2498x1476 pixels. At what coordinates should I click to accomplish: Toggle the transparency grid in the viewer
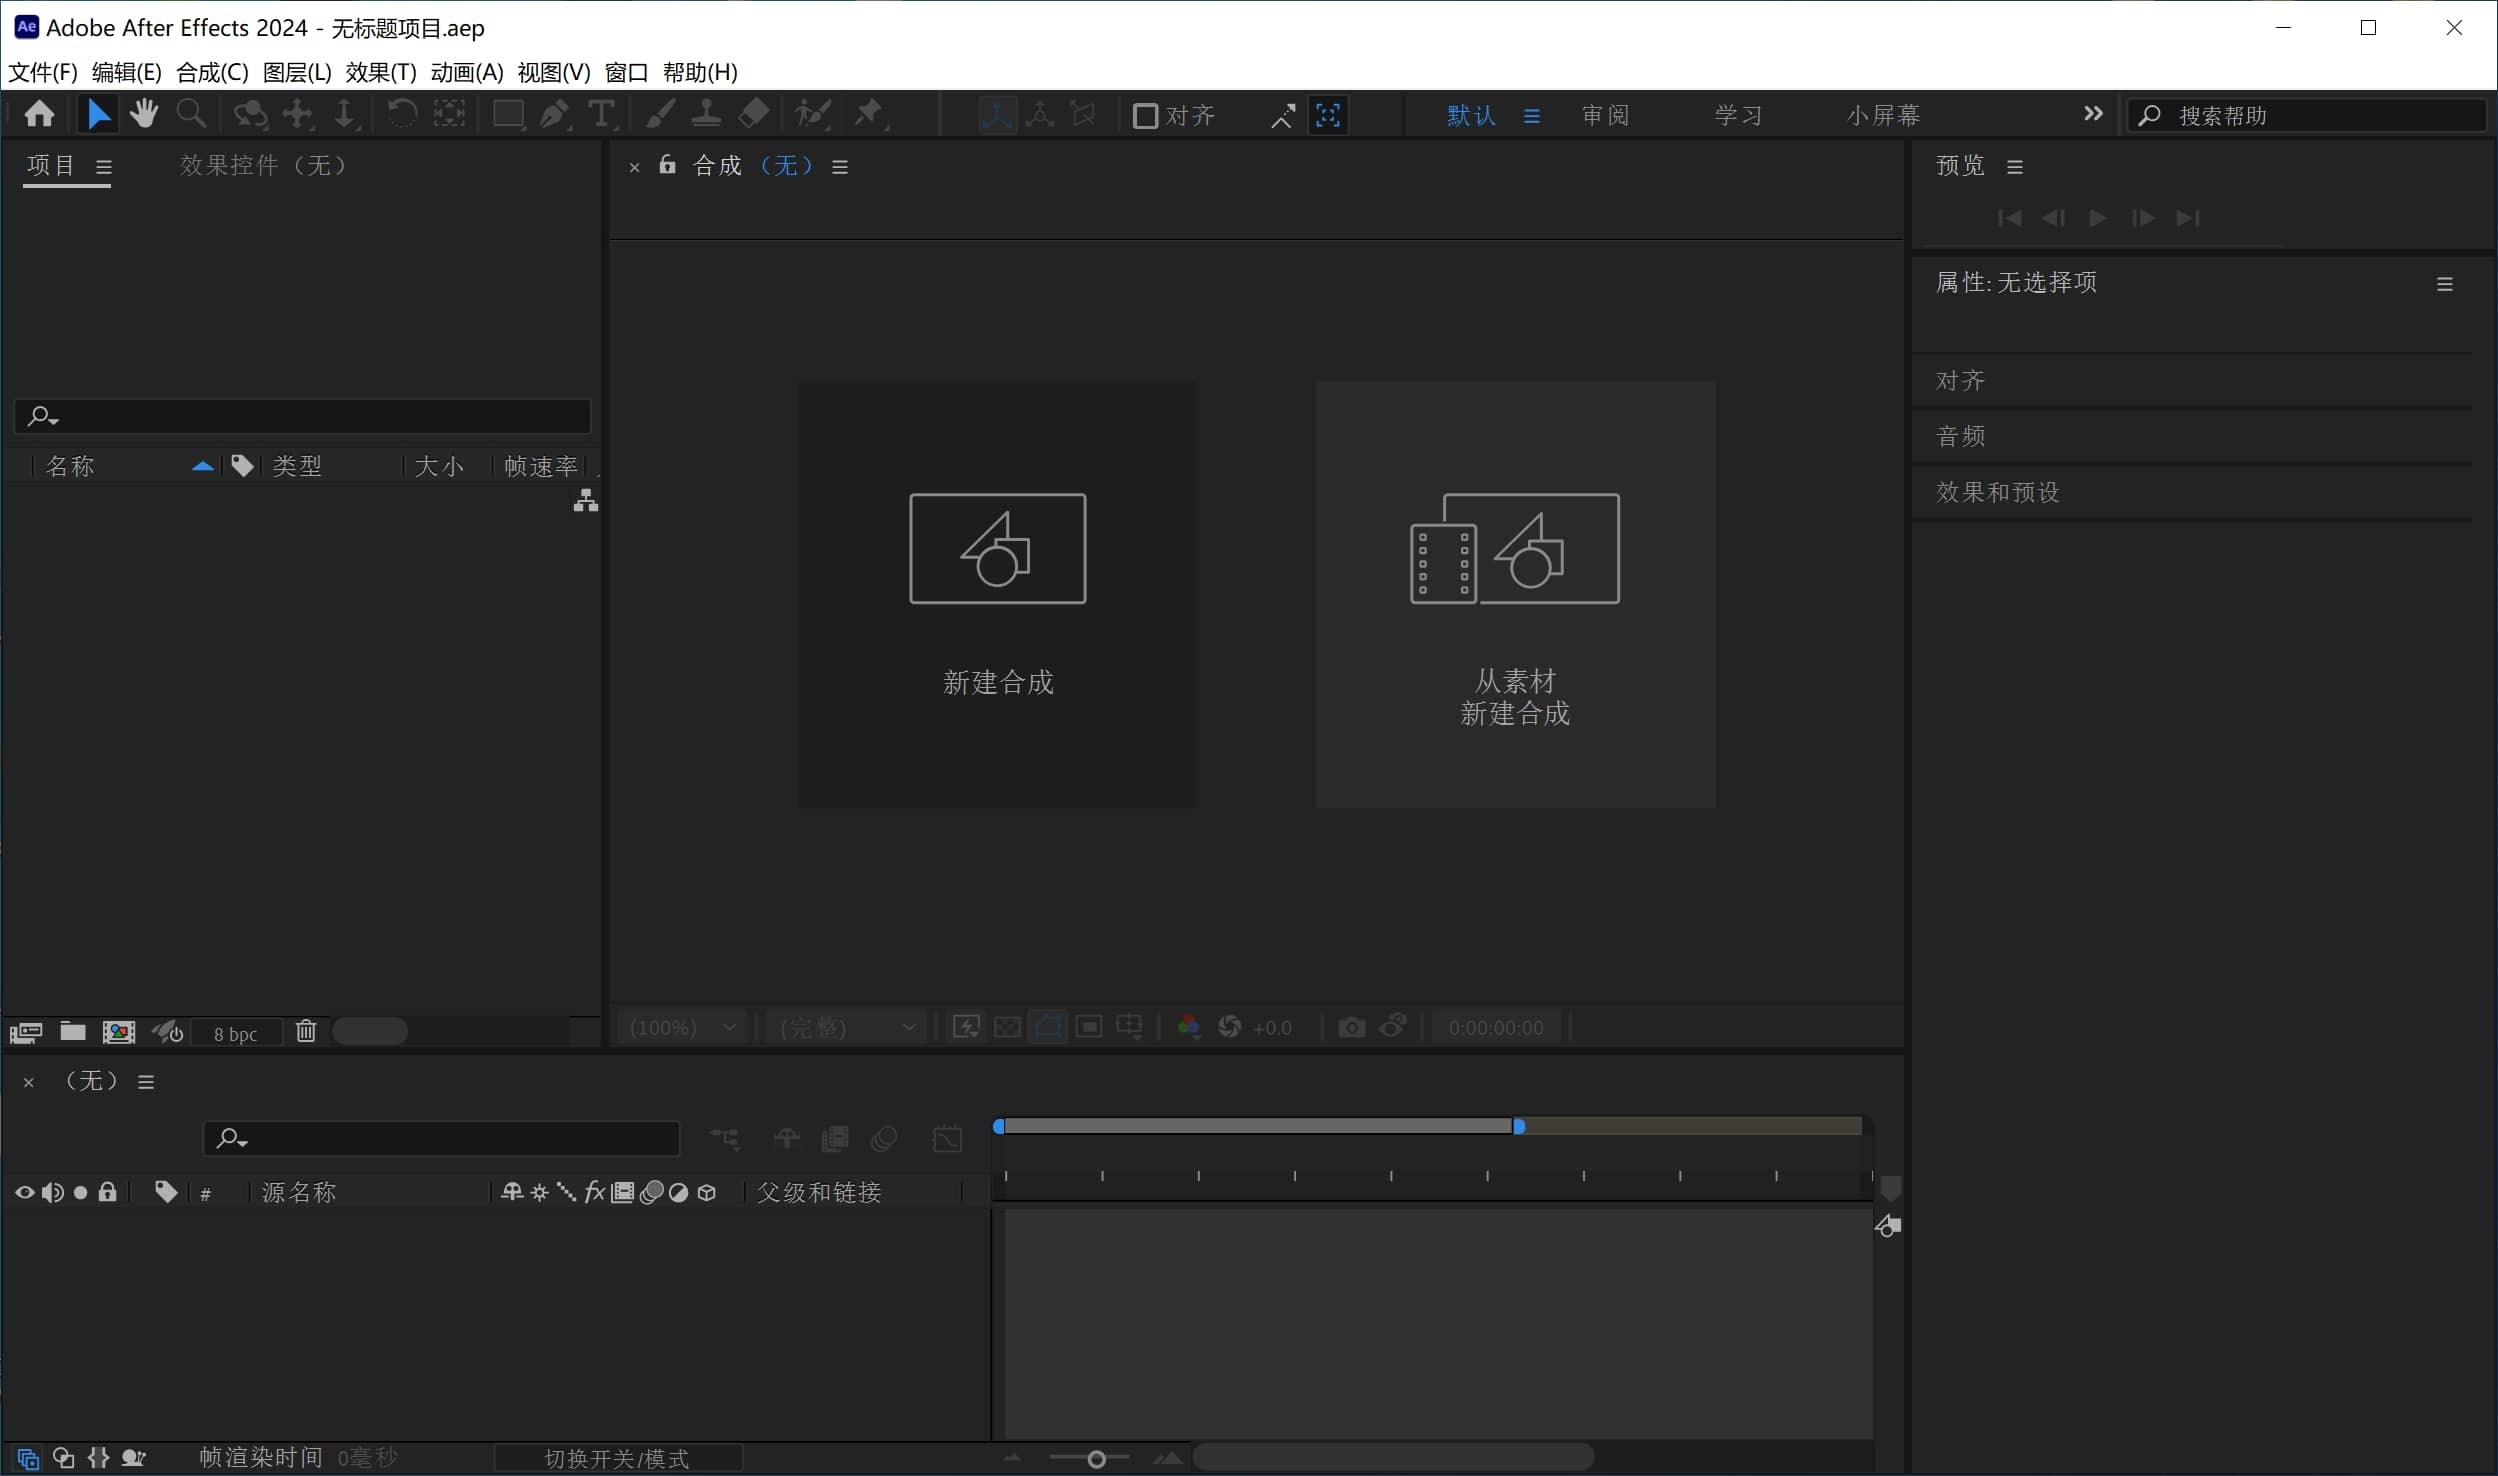(x=1007, y=1027)
